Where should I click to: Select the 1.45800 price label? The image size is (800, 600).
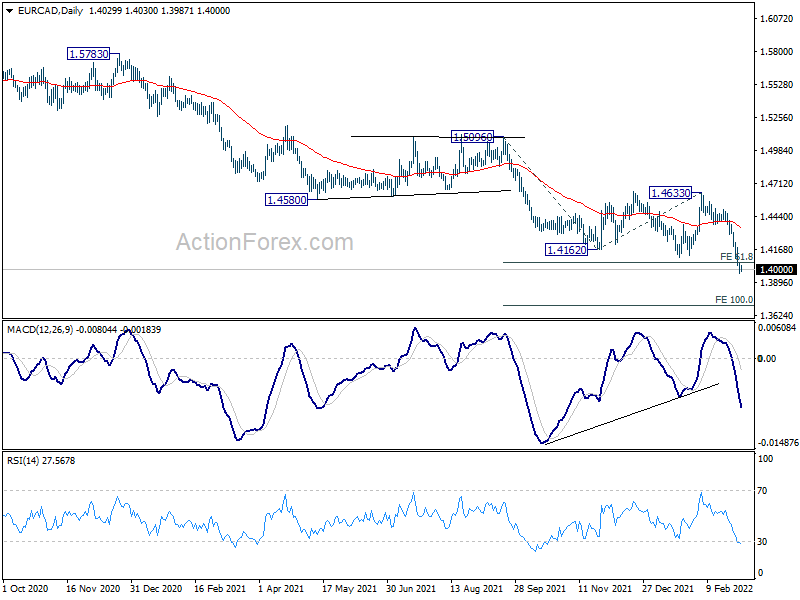coord(287,200)
